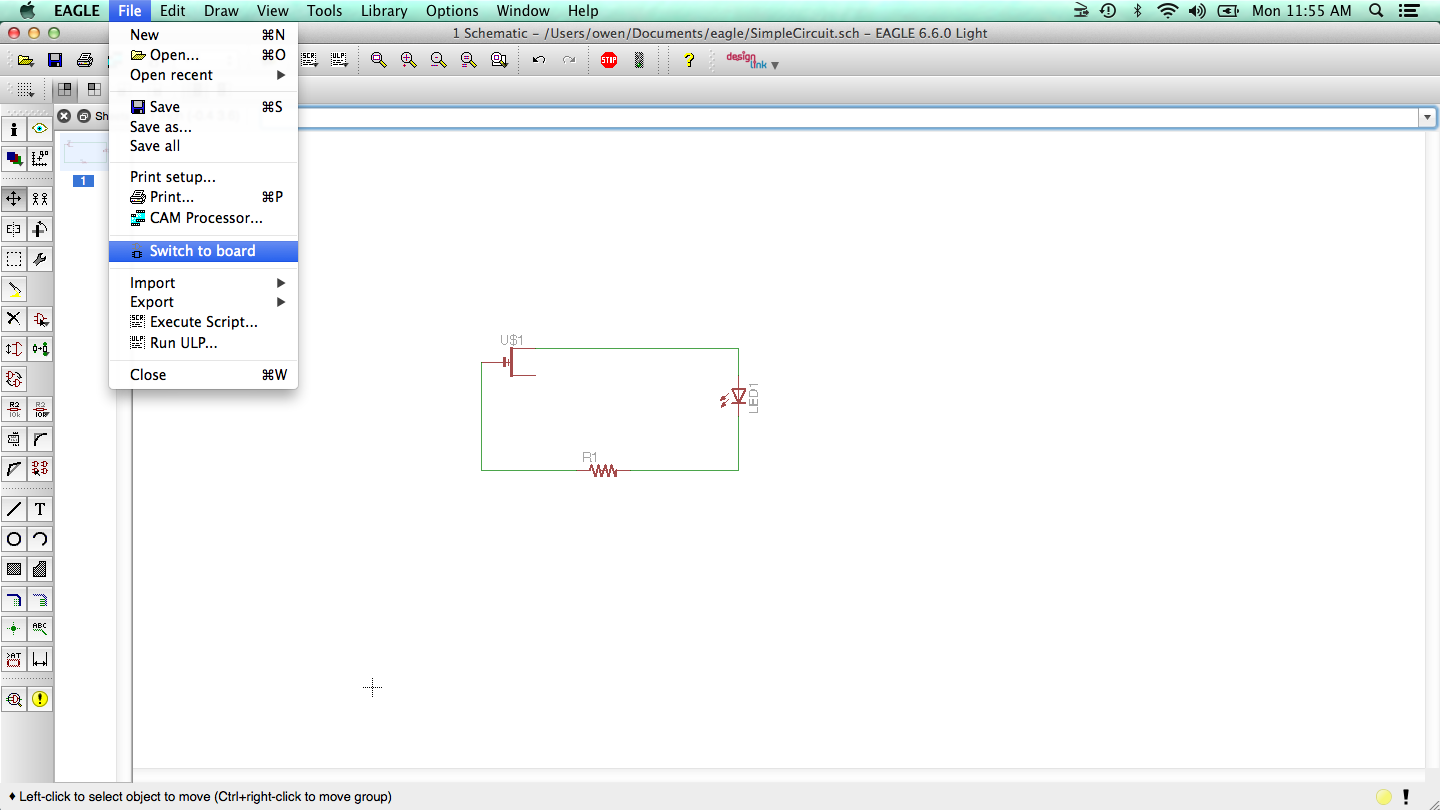Select the Mark tool
The width and height of the screenshot is (1440, 810).
pyautogui.click(x=40, y=158)
